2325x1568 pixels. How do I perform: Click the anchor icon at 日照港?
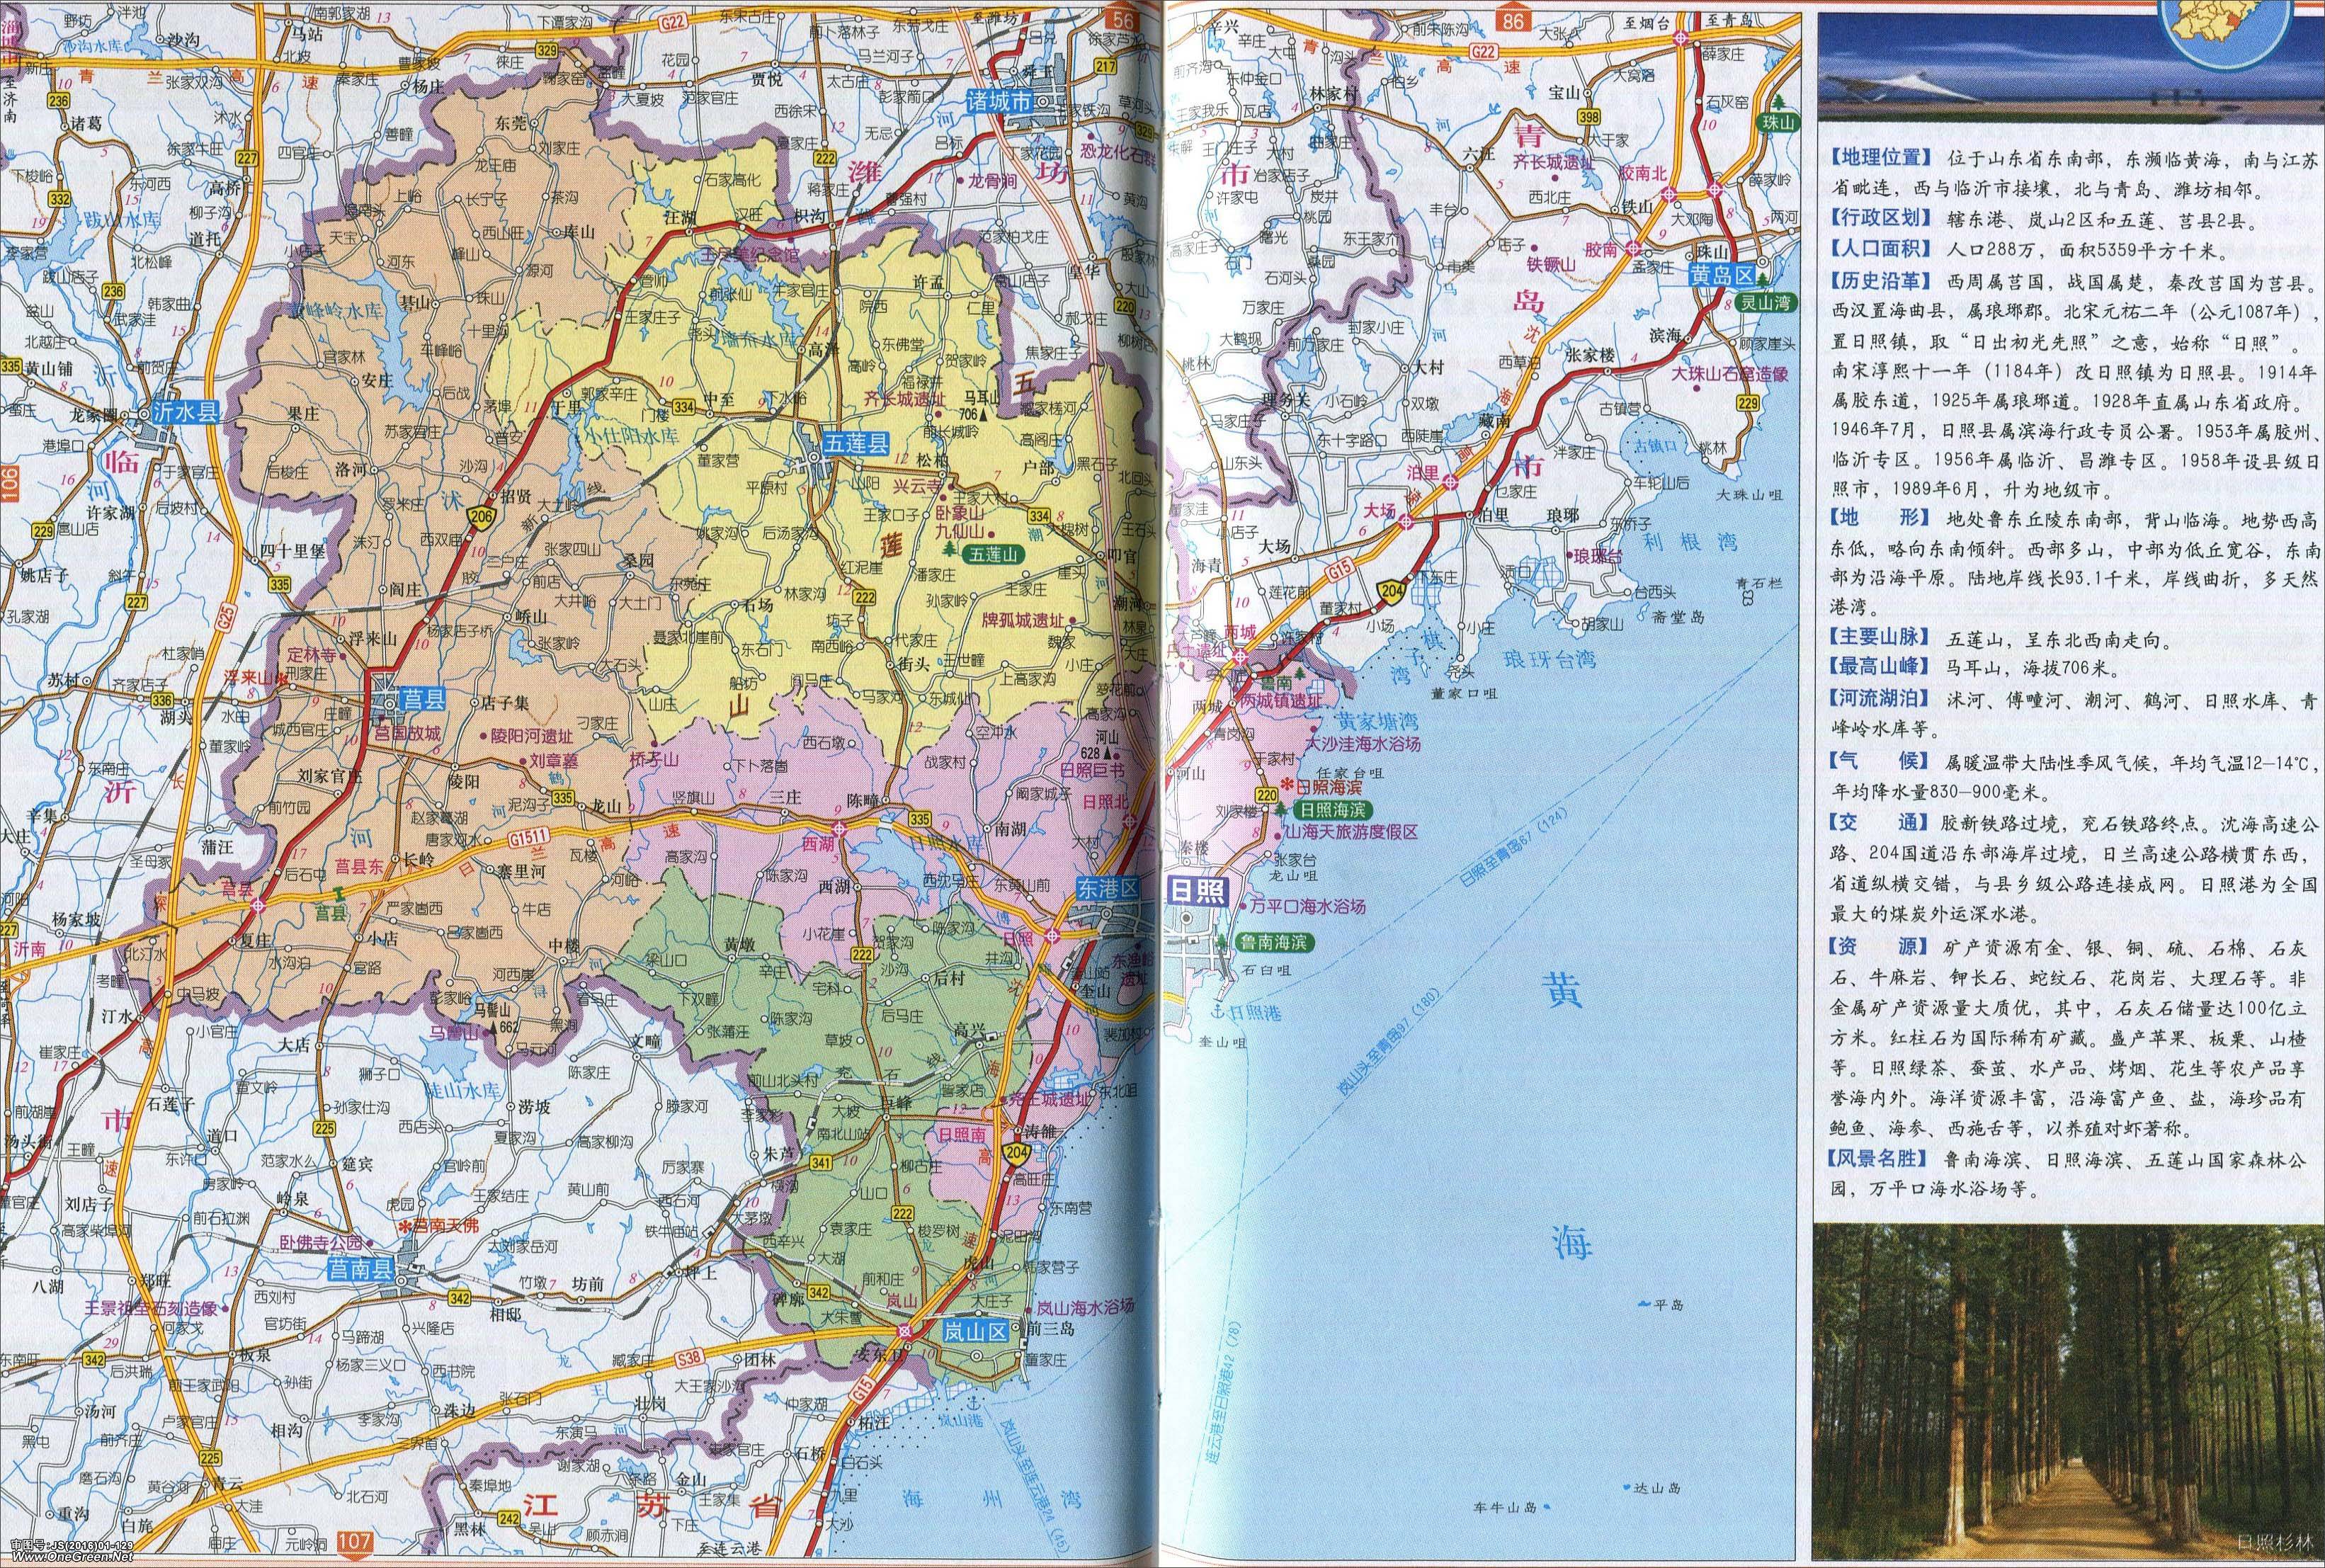[1218, 1011]
